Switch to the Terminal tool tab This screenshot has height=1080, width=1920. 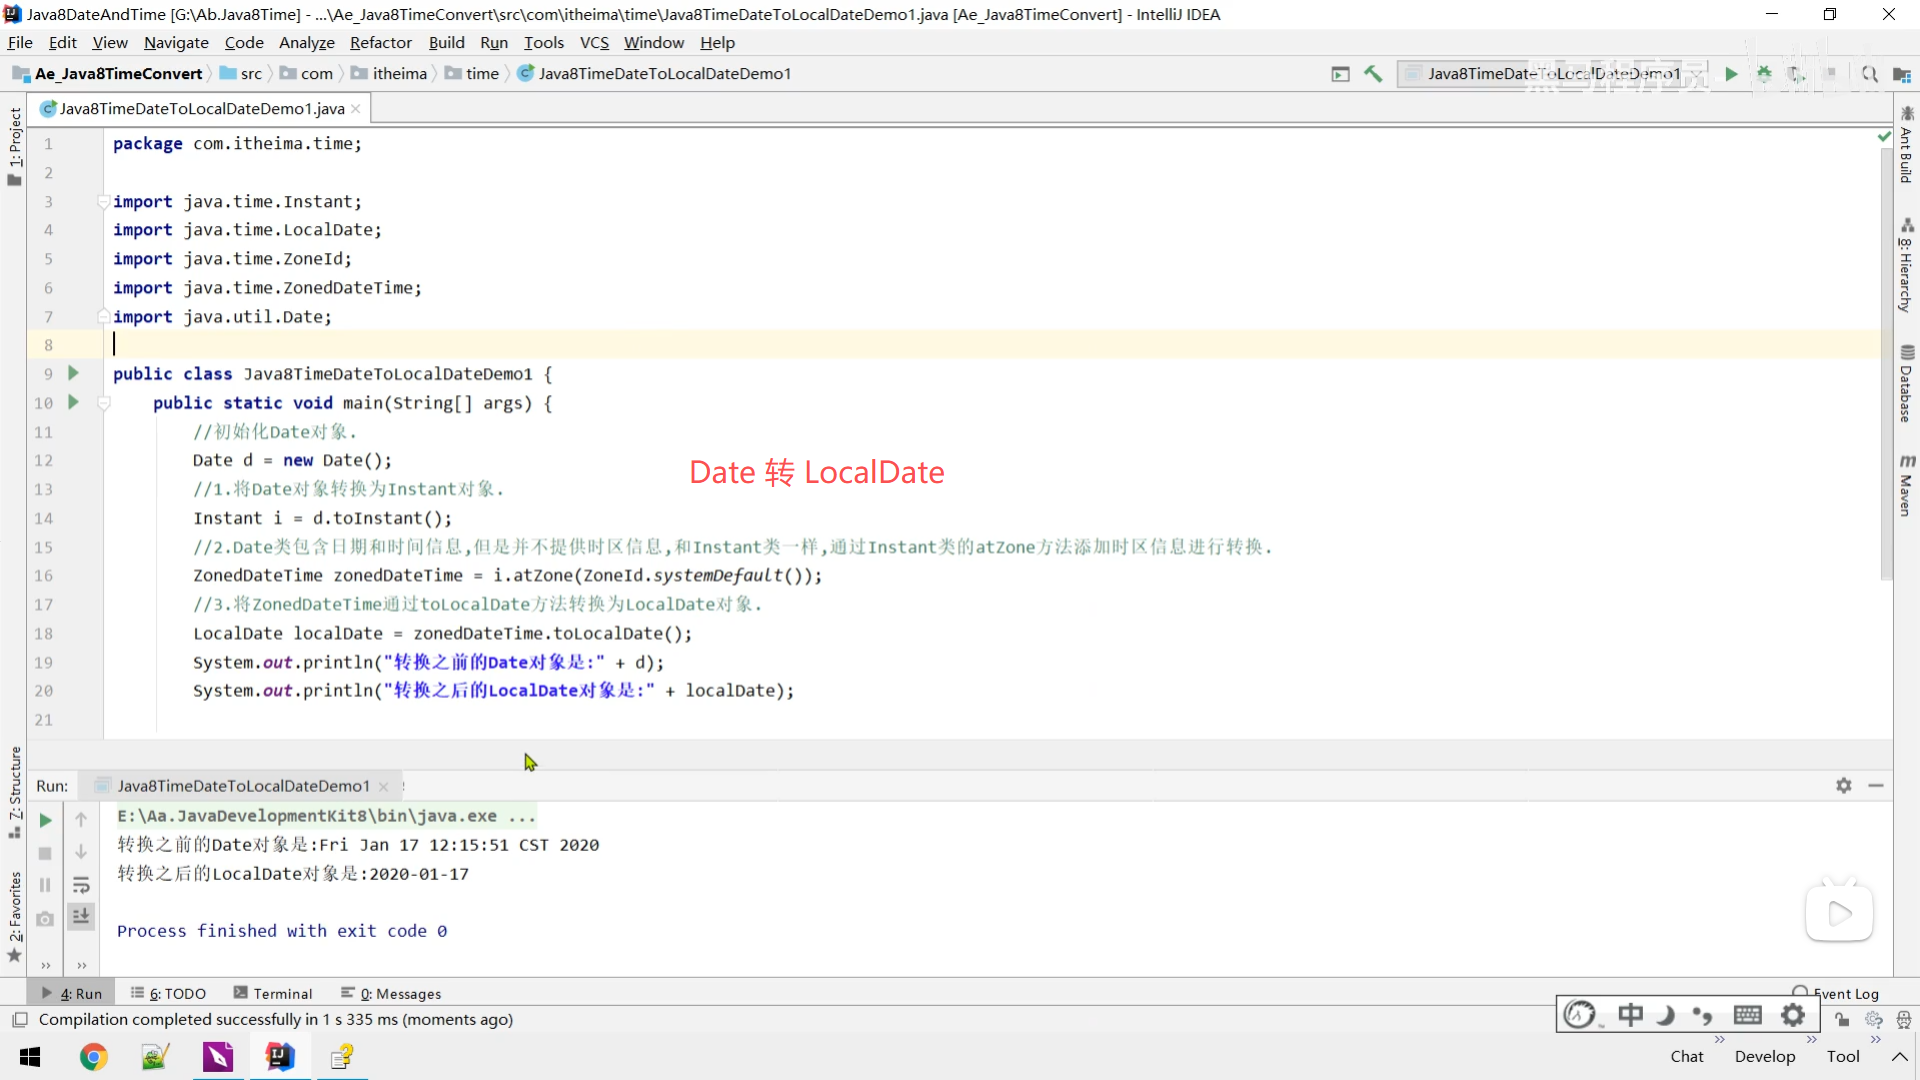[273, 993]
